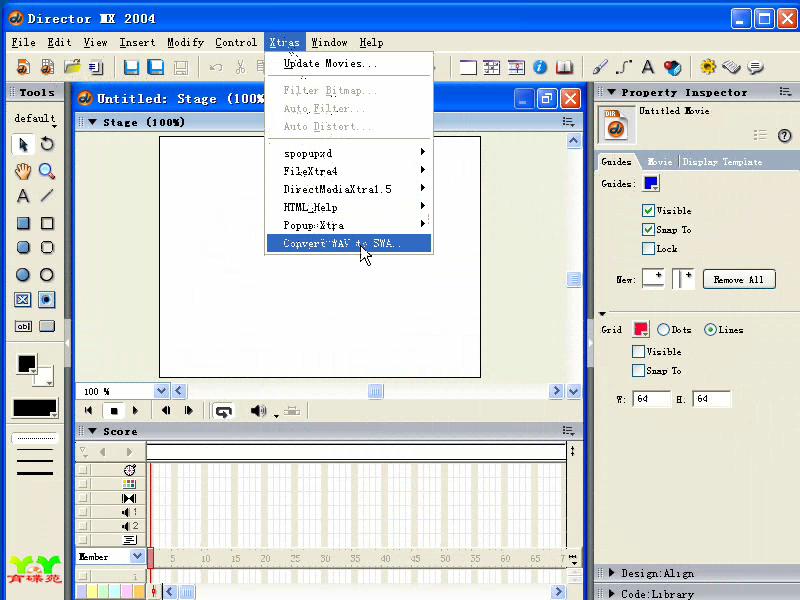This screenshot has height=600, width=800.
Task: Open the volume control dropdown on Stage
Action: pos(276,415)
